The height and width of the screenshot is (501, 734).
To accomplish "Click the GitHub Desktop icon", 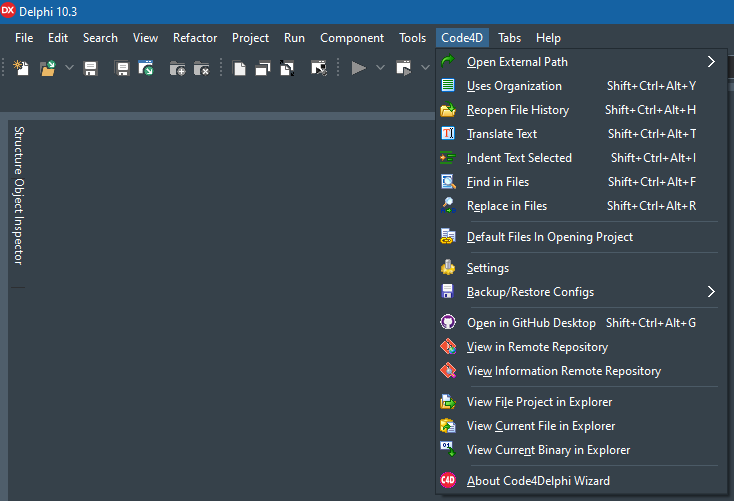I will (448, 322).
